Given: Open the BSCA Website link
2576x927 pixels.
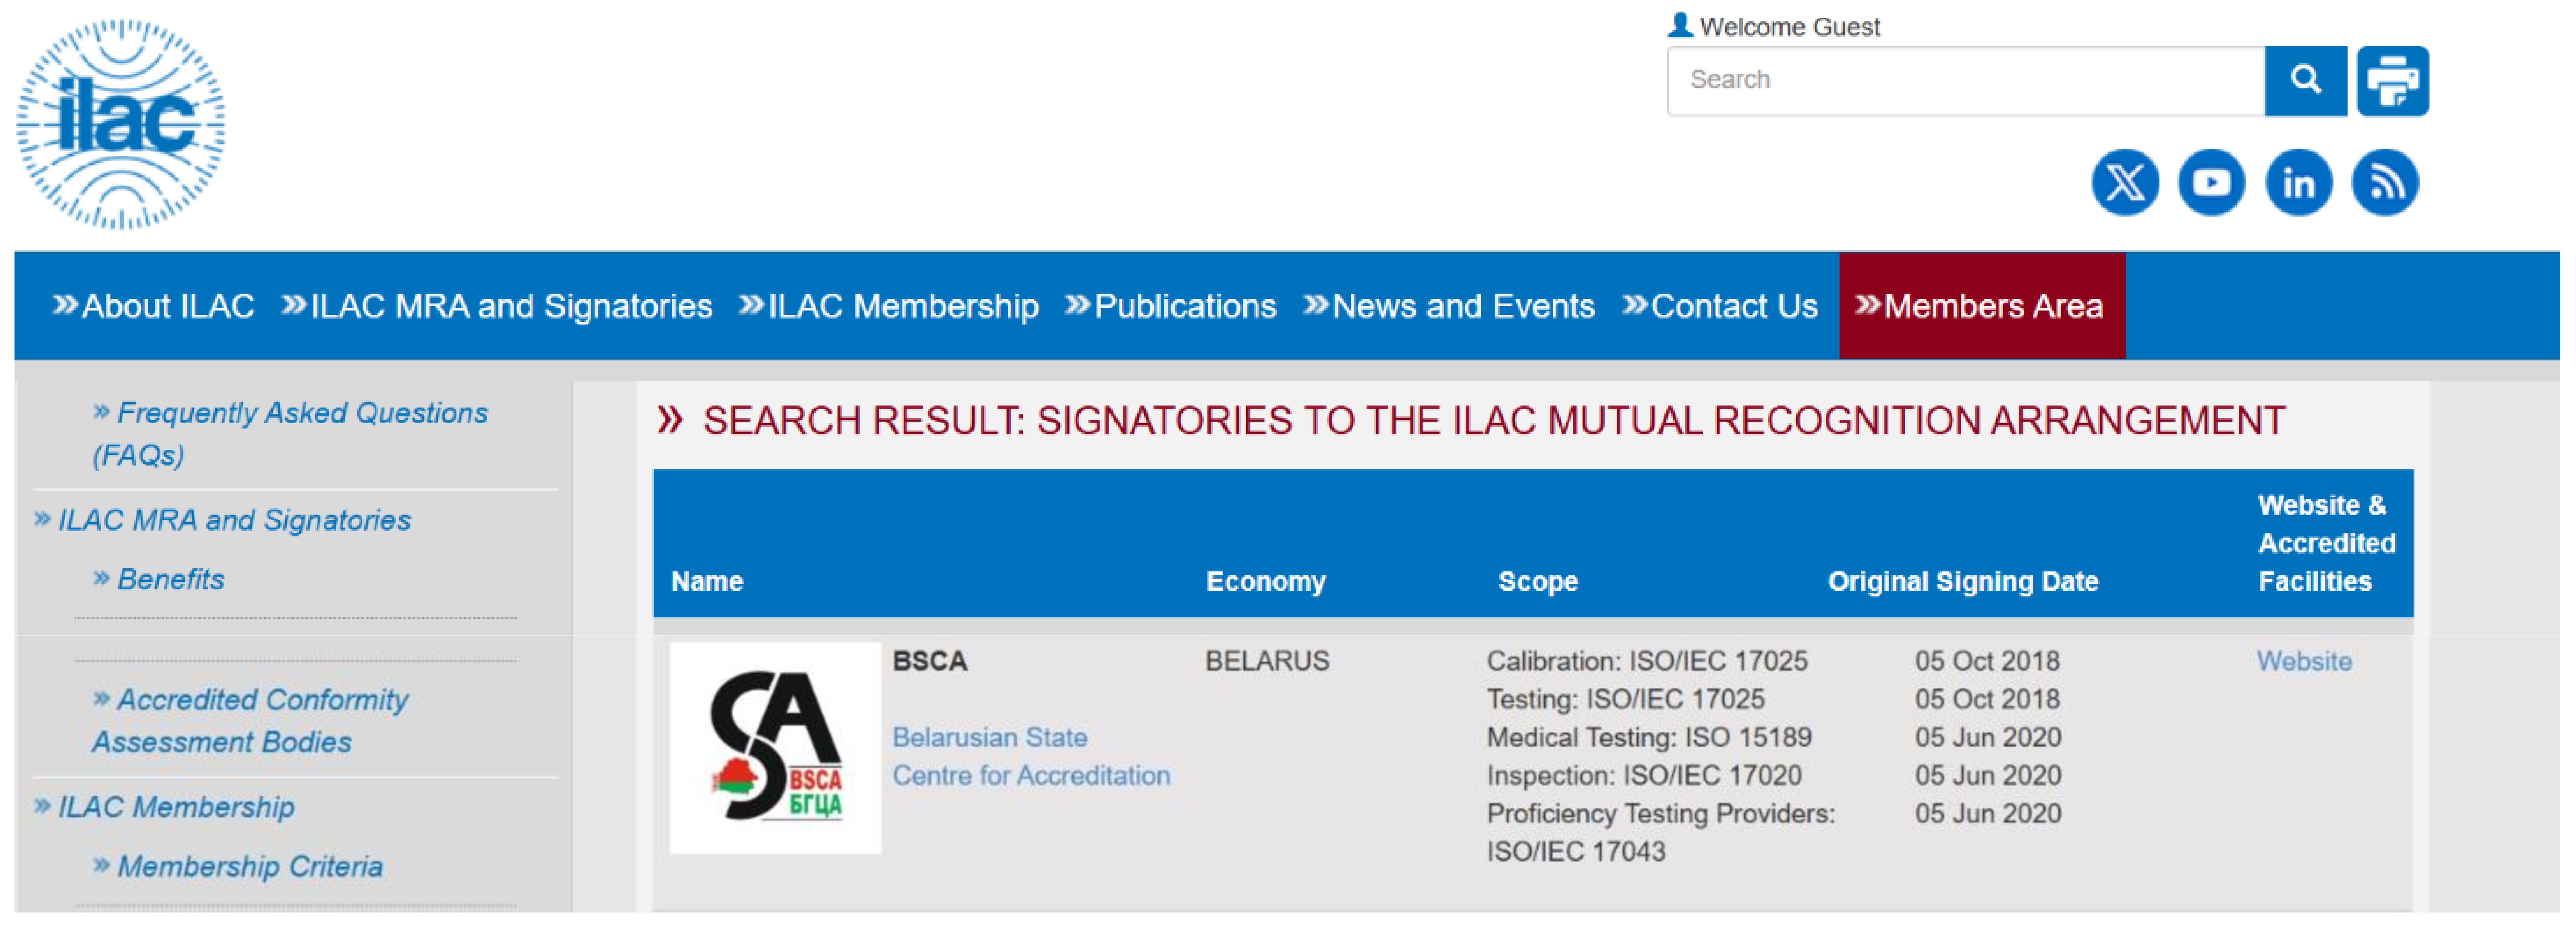Looking at the screenshot, I should [x=2304, y=661].
